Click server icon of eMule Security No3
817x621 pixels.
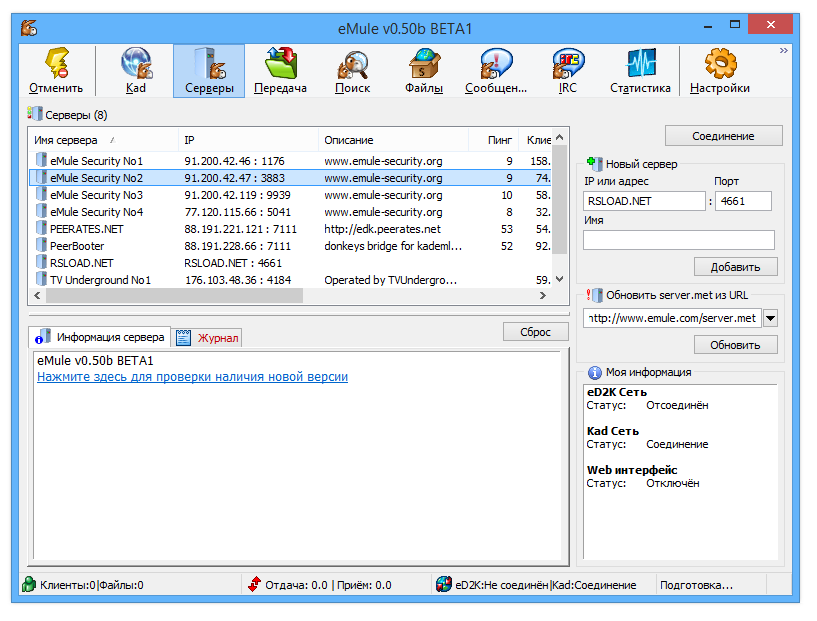pos(41,194)
